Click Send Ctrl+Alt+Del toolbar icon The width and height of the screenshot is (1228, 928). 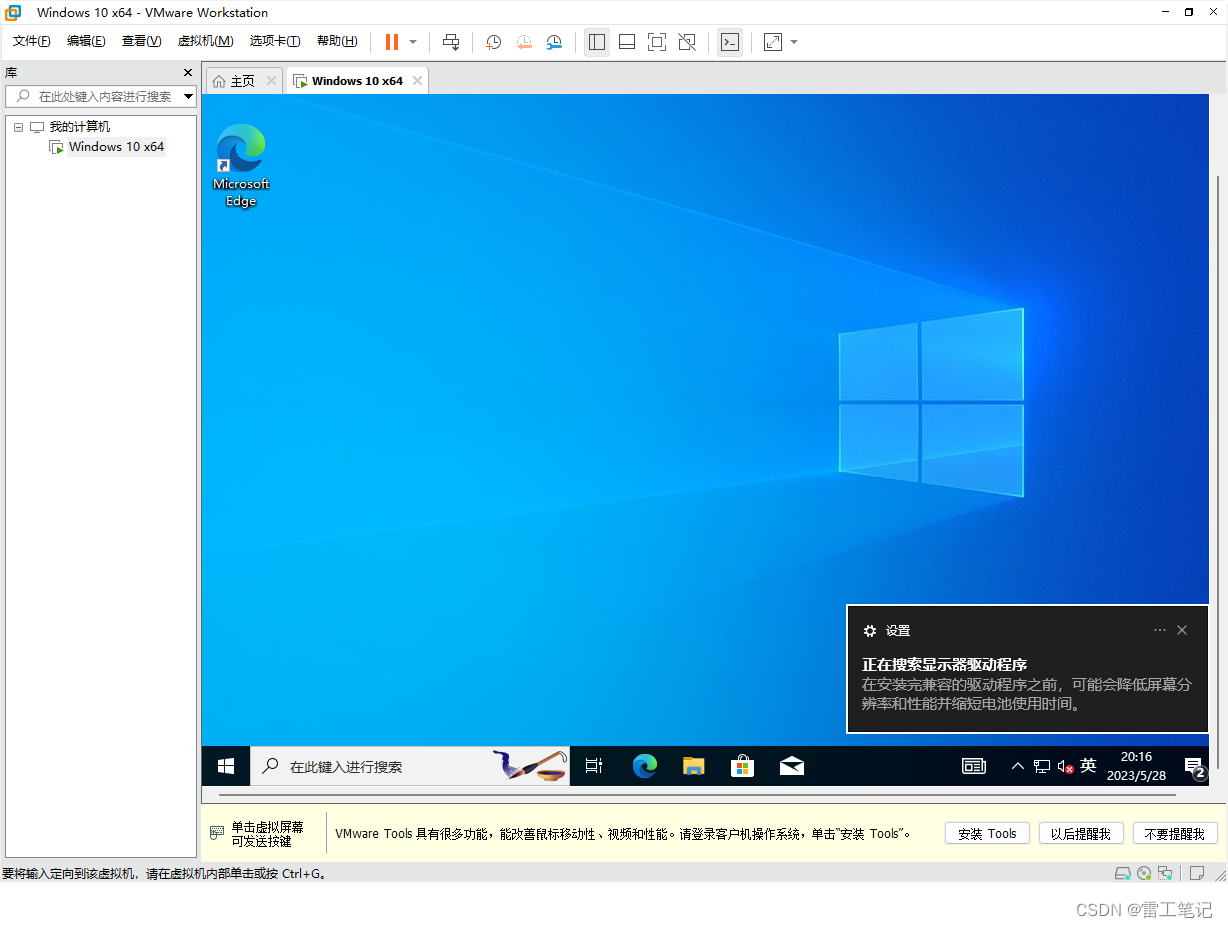pyautogui.click(x=451, y=42)
